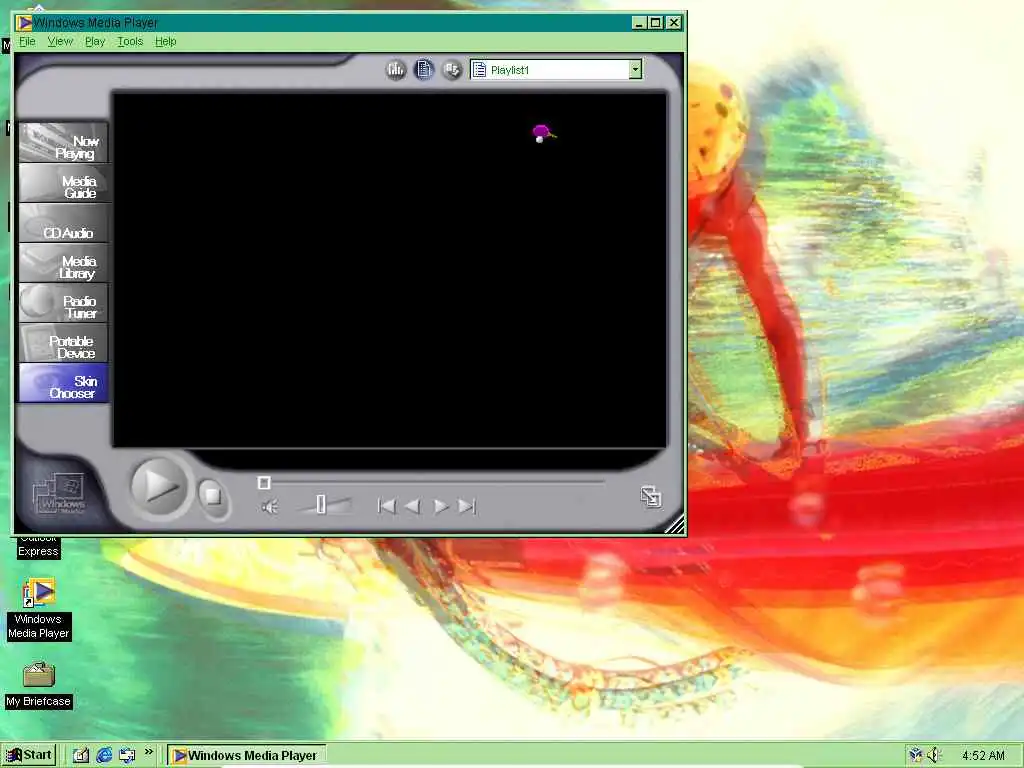Open the Media Guide section
This screenshot has width=1024, height=768.
point(63,183)
